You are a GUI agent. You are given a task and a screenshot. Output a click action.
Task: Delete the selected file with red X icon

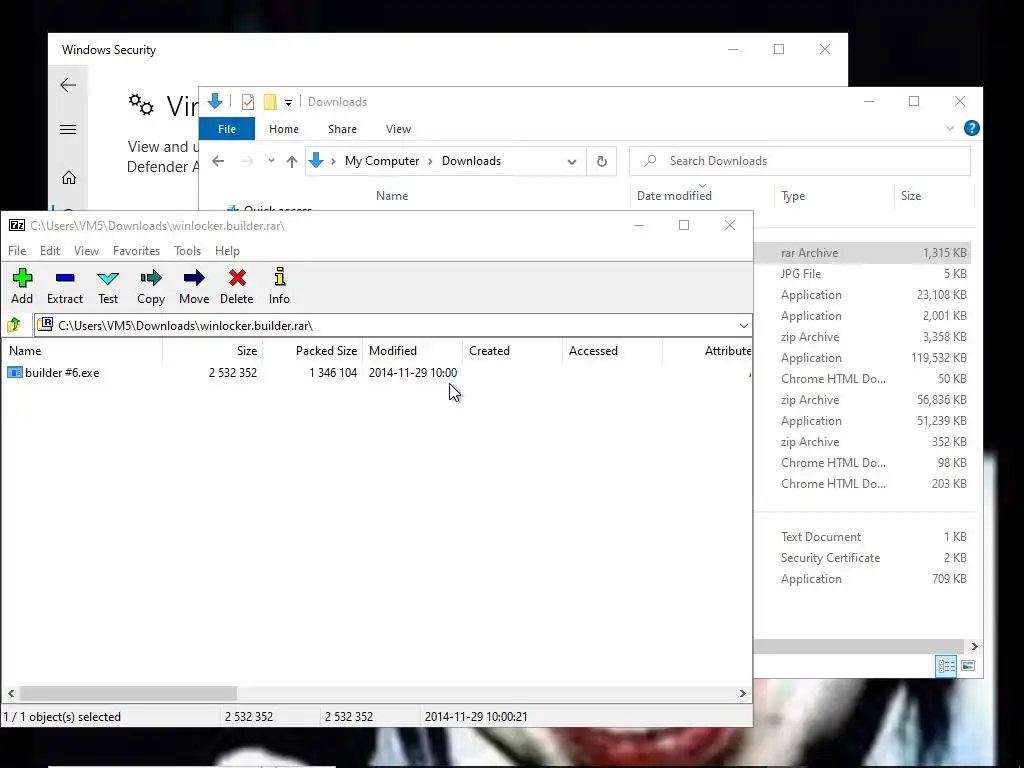coord(236,286)
